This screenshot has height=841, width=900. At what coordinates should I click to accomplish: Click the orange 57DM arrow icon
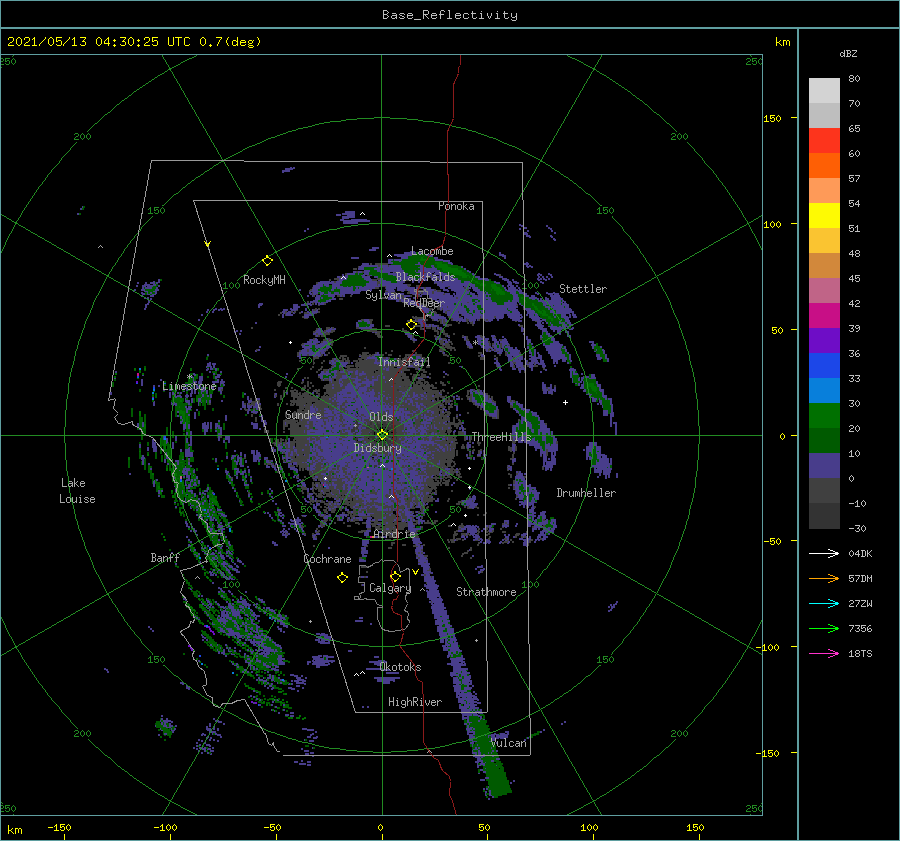pos(824,579)
